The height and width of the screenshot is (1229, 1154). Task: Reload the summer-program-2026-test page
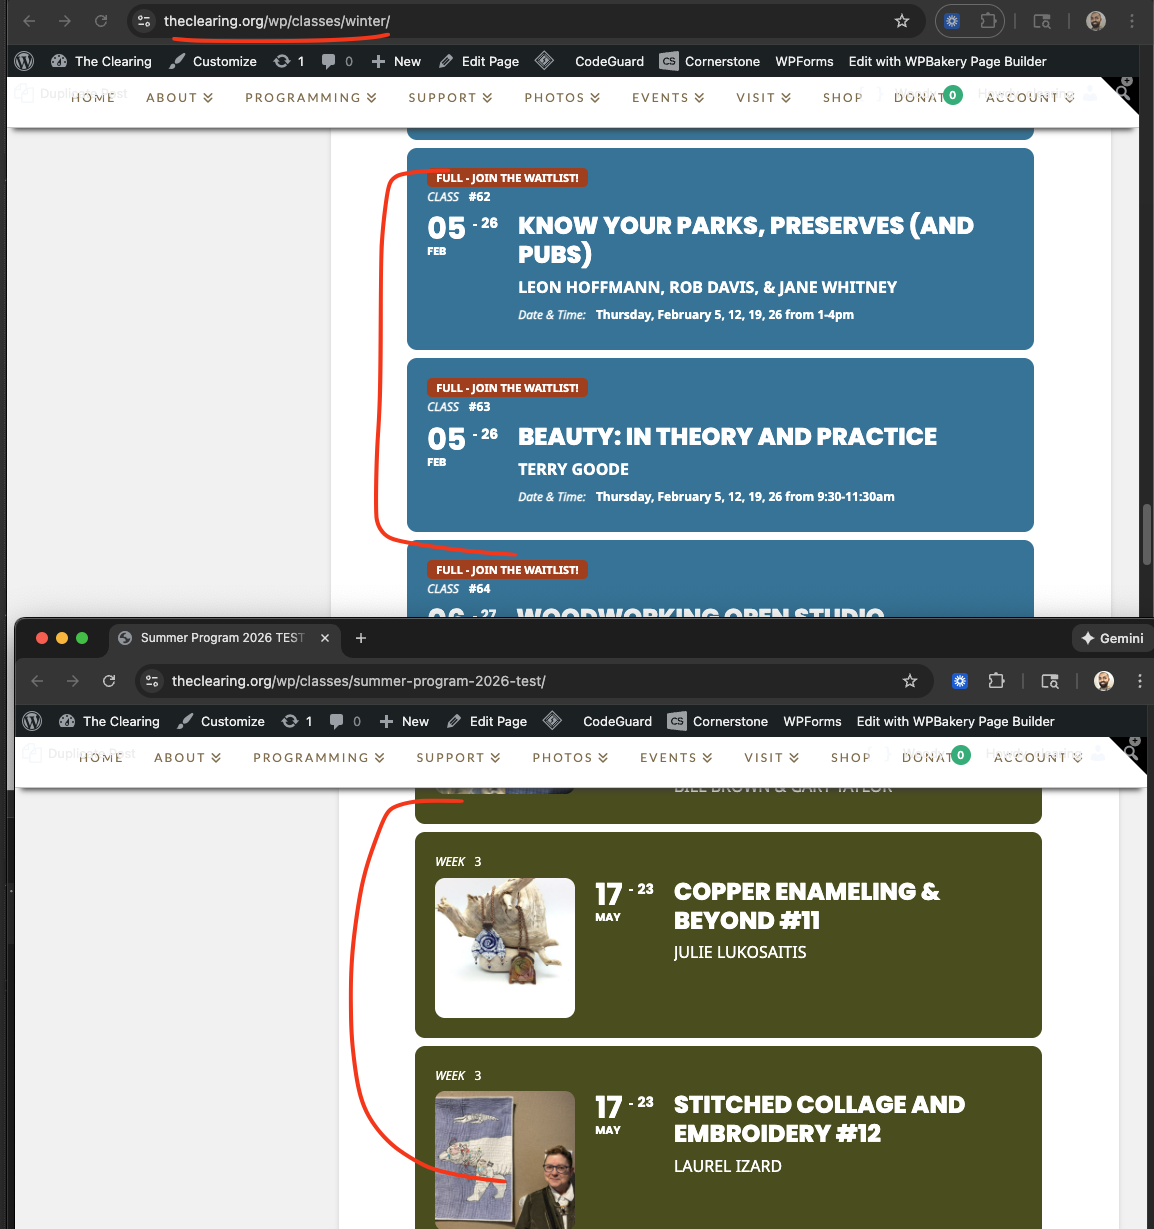point(109,681)
